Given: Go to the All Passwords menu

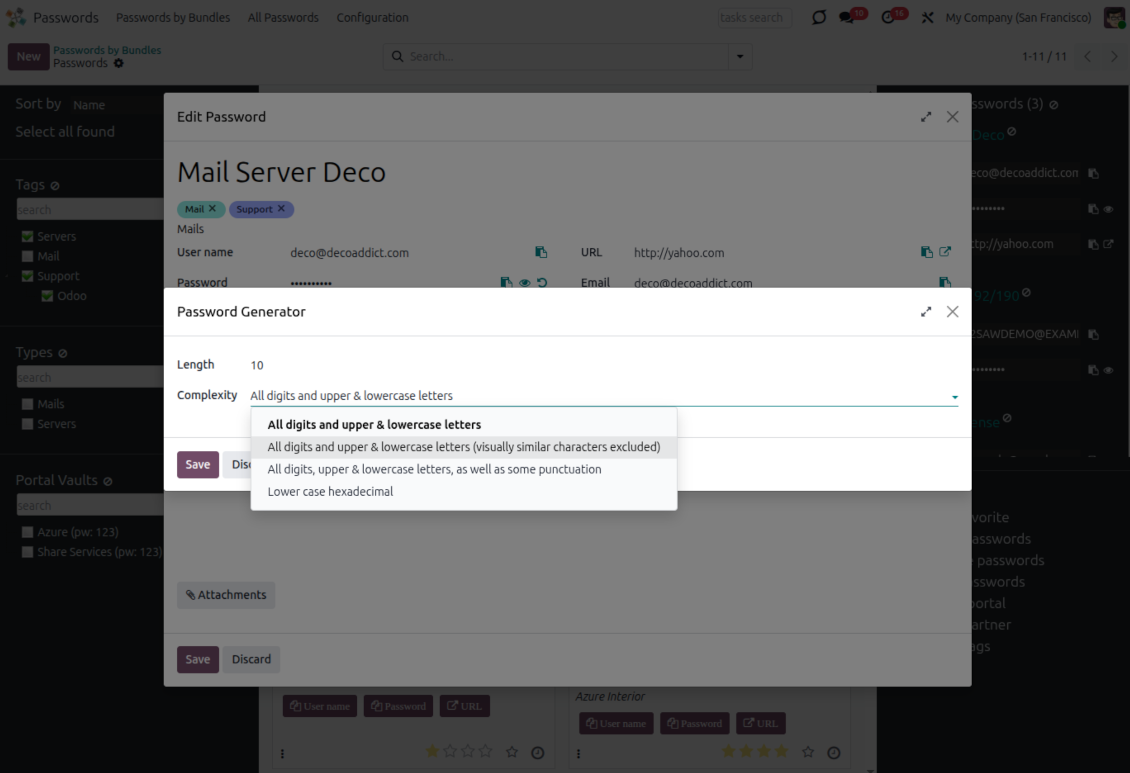Looking at the screenshot, I should click(283, 18).
